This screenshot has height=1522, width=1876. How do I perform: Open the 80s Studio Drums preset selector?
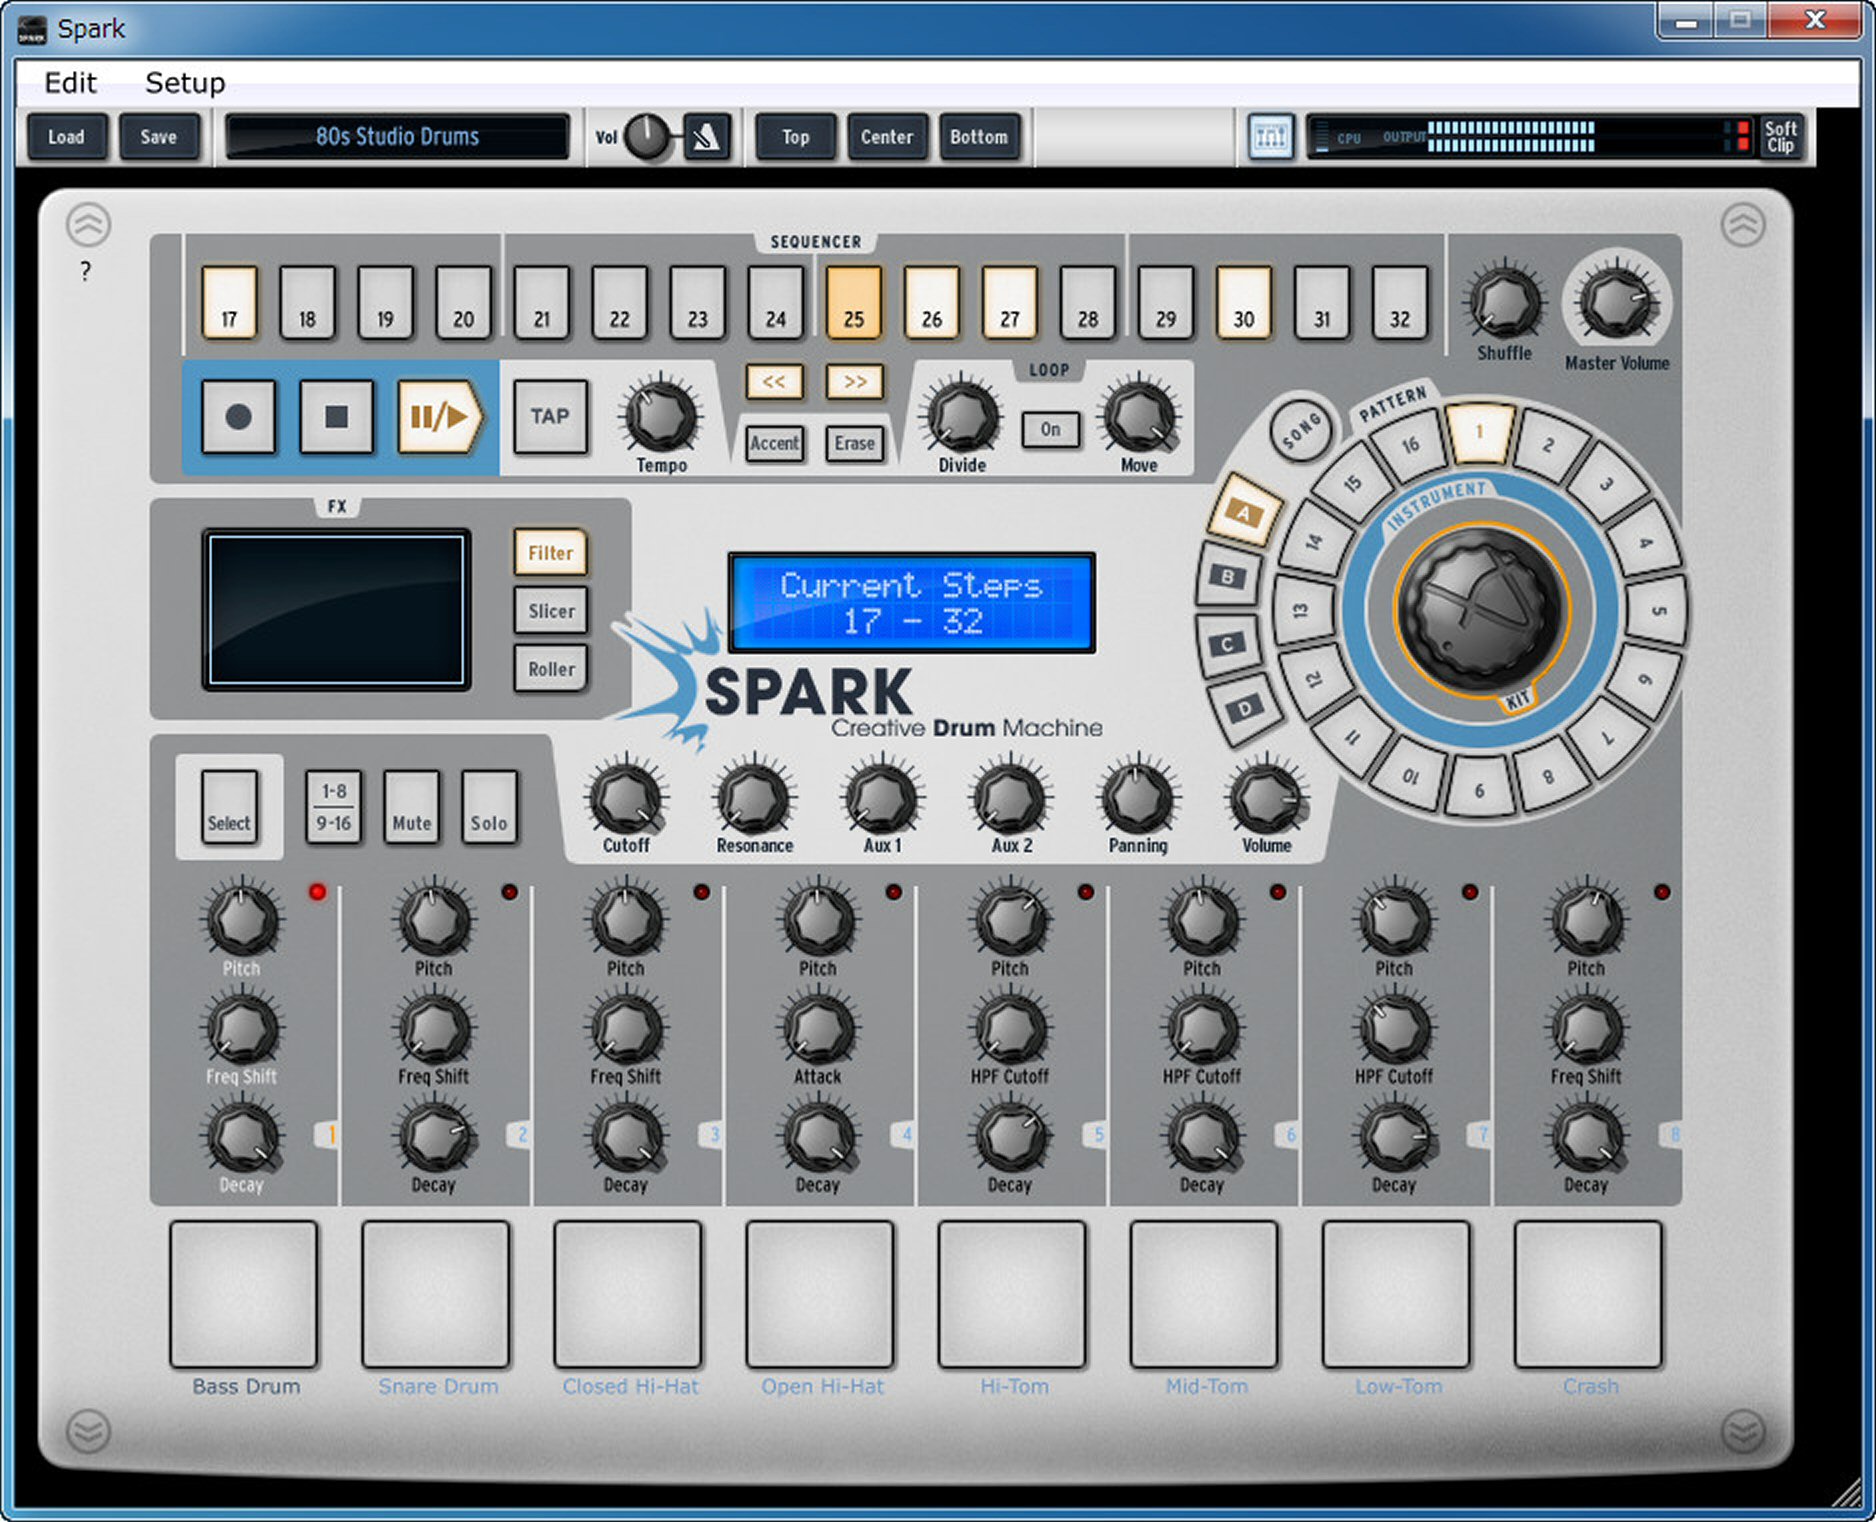[397, 137]
